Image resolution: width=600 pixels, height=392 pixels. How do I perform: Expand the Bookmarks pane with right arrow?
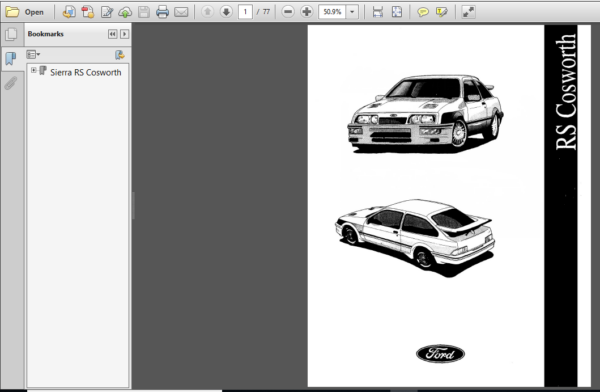click(x=124, y=34)
